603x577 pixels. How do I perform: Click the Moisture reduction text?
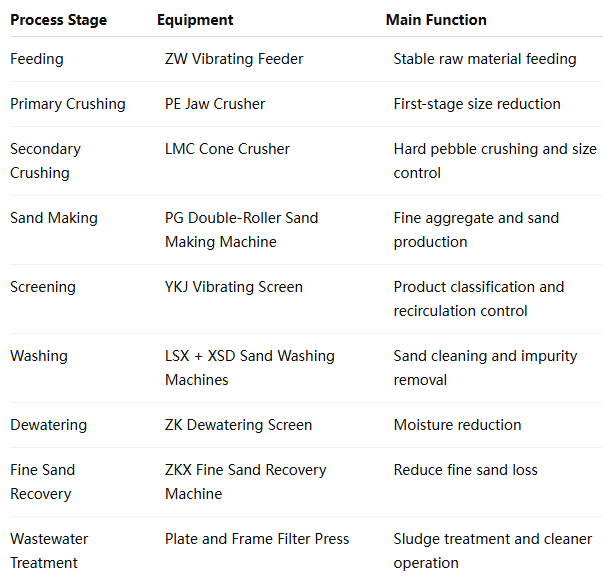(x=457, y=425)
